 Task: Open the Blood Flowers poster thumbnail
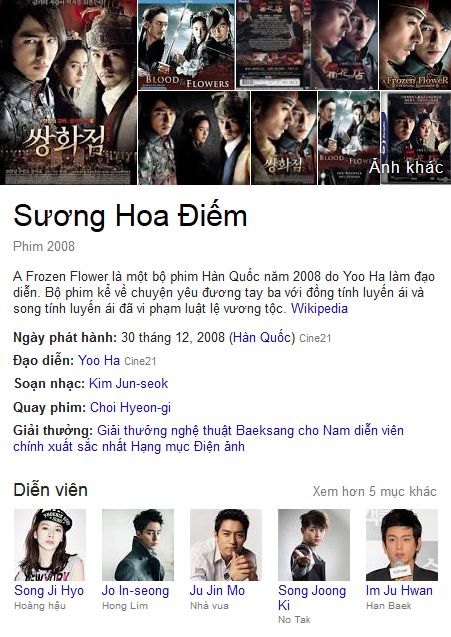click(x=186, y=45)
